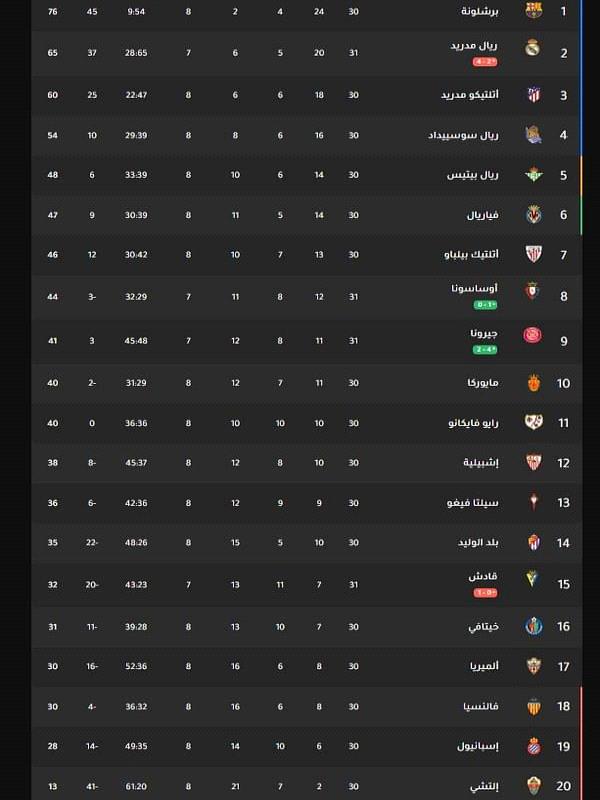Image resolution: width=600 pixels, height=800 pixels.
Task: Select the Getafe blue crest
Action: (534, 626)
